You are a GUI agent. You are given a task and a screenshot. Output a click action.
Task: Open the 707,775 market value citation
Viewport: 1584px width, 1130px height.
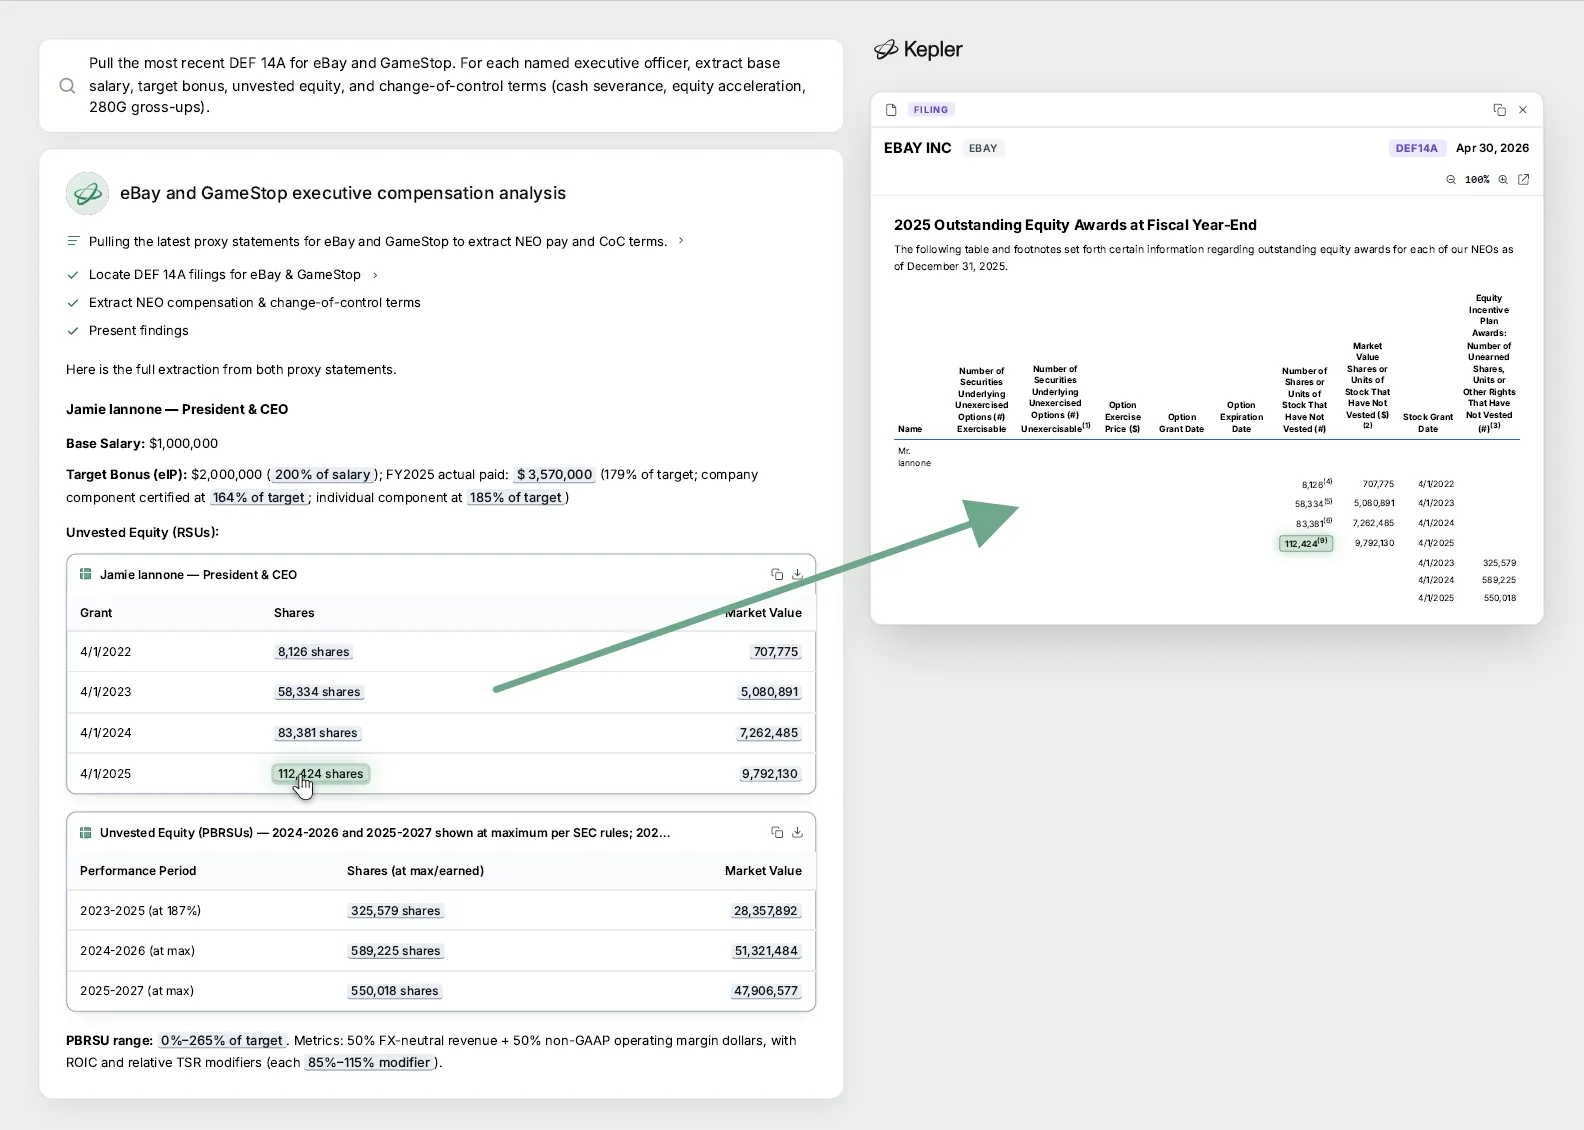point(776,652)
